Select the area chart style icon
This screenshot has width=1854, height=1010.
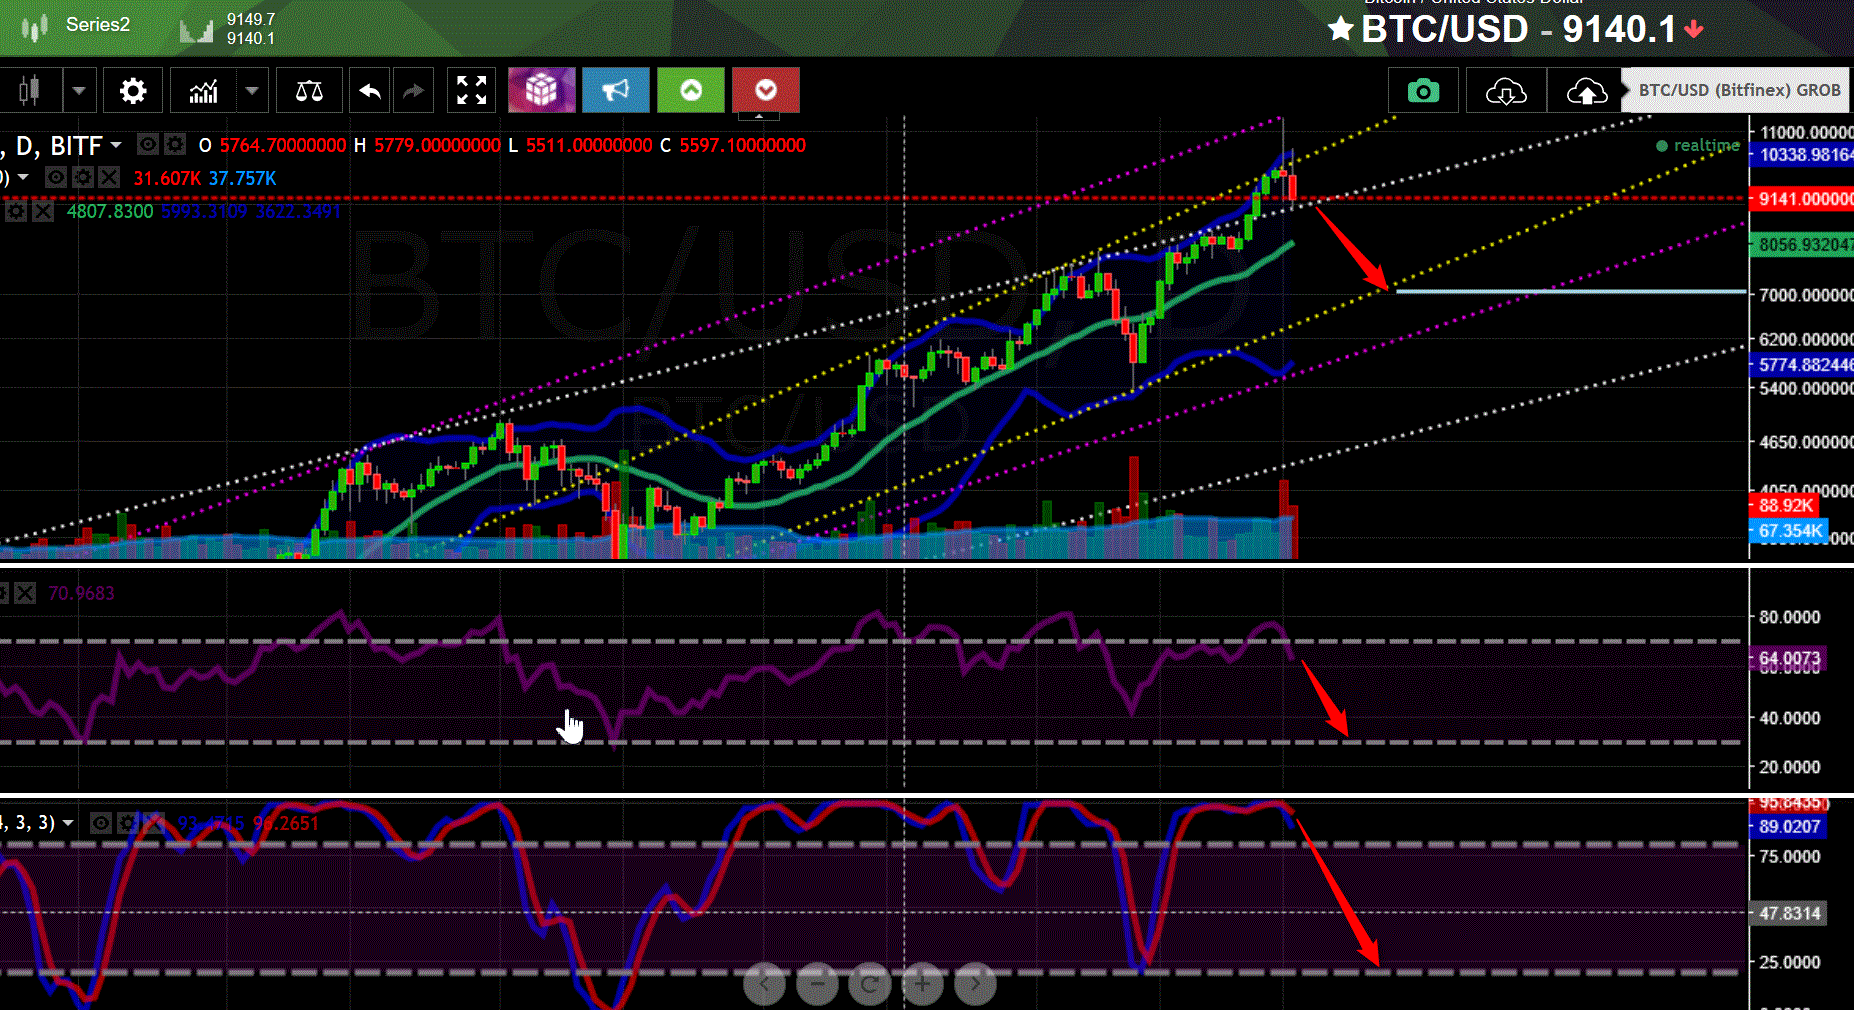(x=196, y=29)
